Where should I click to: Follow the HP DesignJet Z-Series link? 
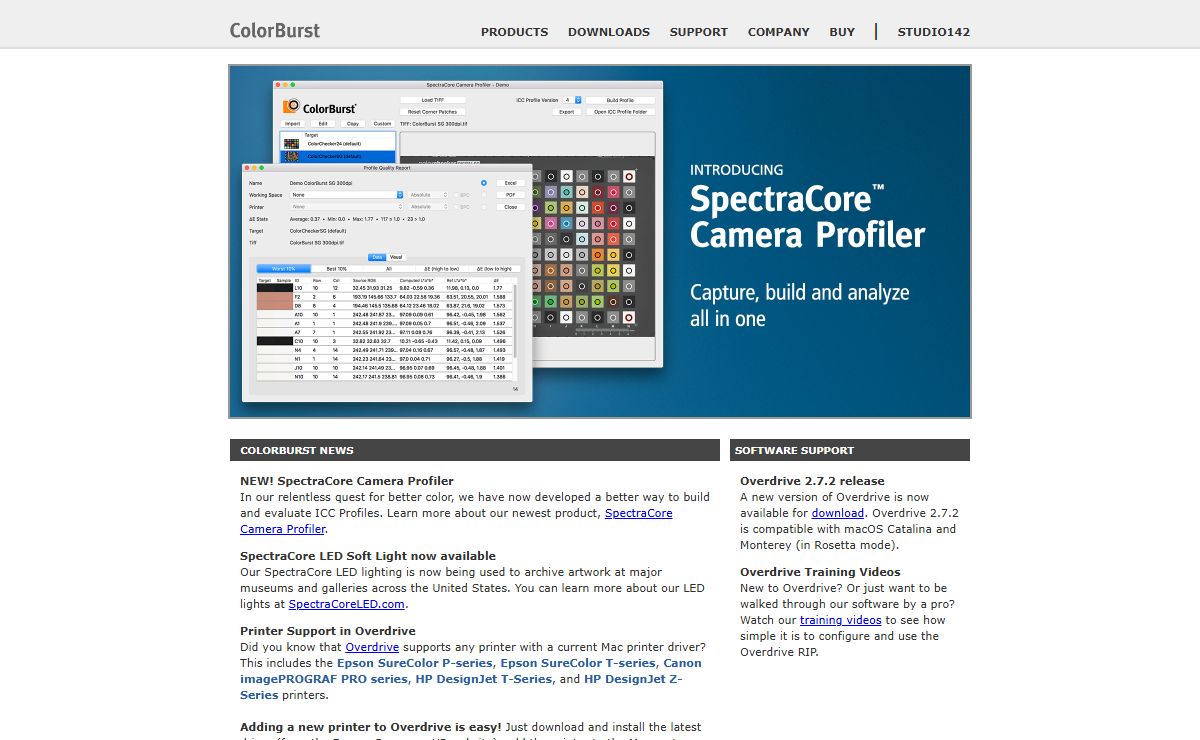pos(461,687)
